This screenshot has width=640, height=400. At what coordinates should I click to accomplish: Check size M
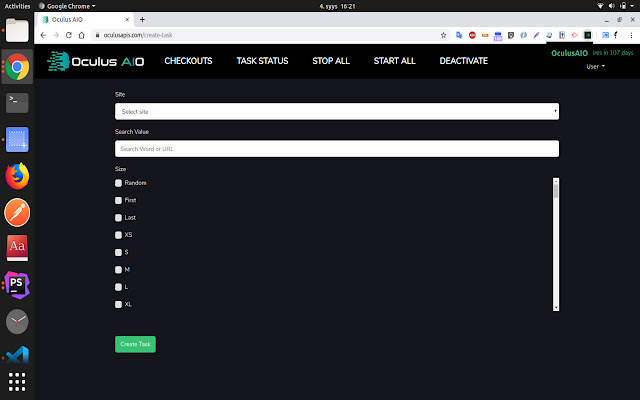[x=118, y=270]
